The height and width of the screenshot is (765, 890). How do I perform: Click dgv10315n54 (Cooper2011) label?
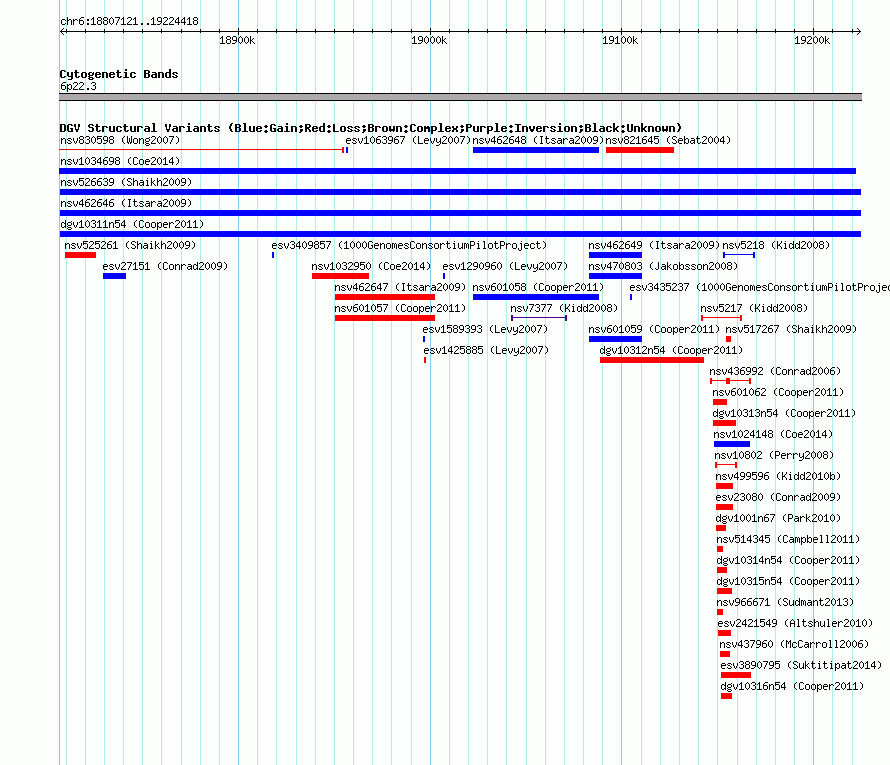click(x=788, y=581)
